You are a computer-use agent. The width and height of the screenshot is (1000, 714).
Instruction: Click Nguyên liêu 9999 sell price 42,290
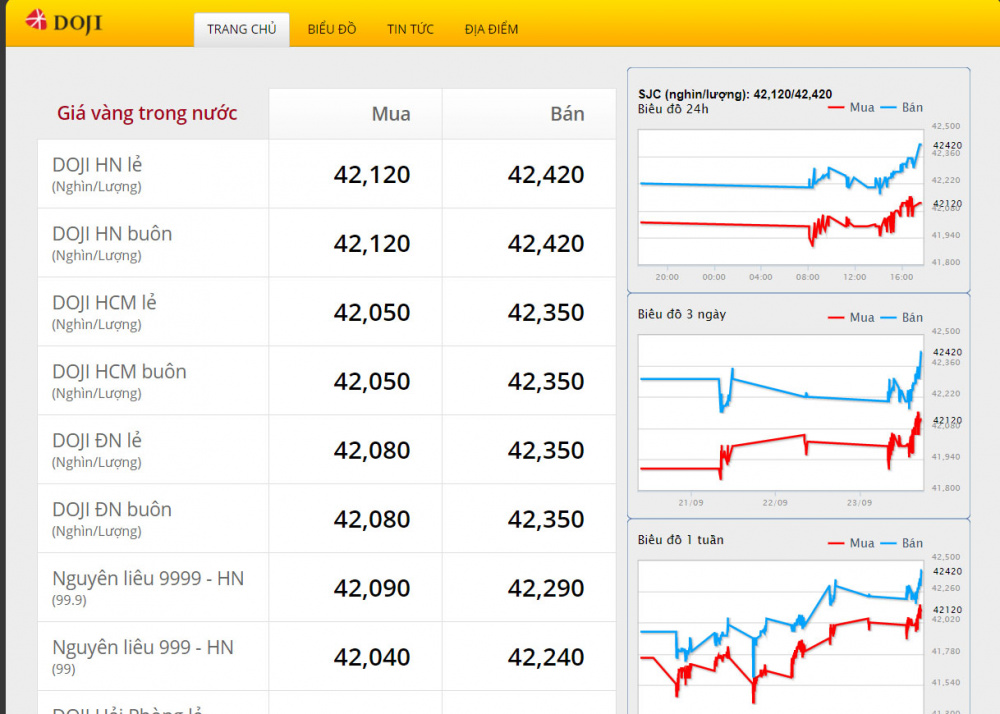click(546, 588)
